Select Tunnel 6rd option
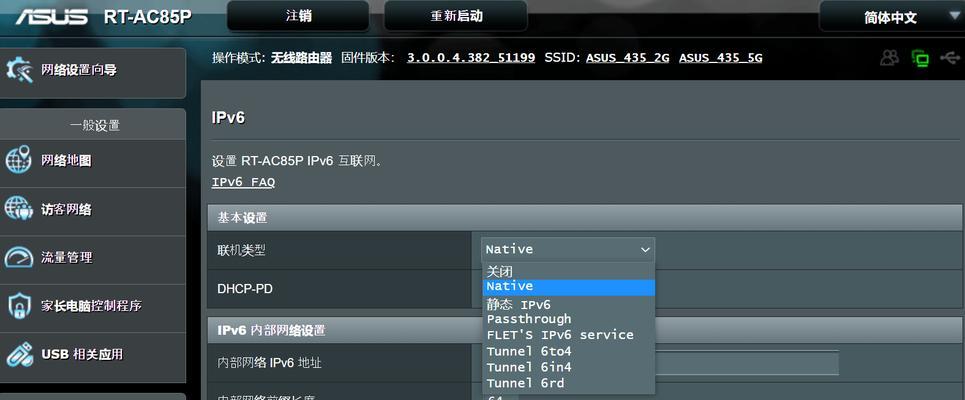The width and height of the screenshot is (965, 400). point(568,383)
